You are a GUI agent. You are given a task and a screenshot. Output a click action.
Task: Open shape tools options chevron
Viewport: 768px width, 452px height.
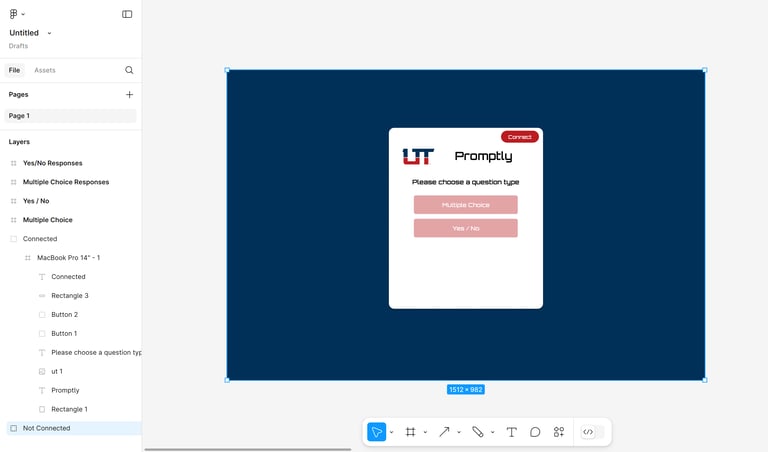459,432
